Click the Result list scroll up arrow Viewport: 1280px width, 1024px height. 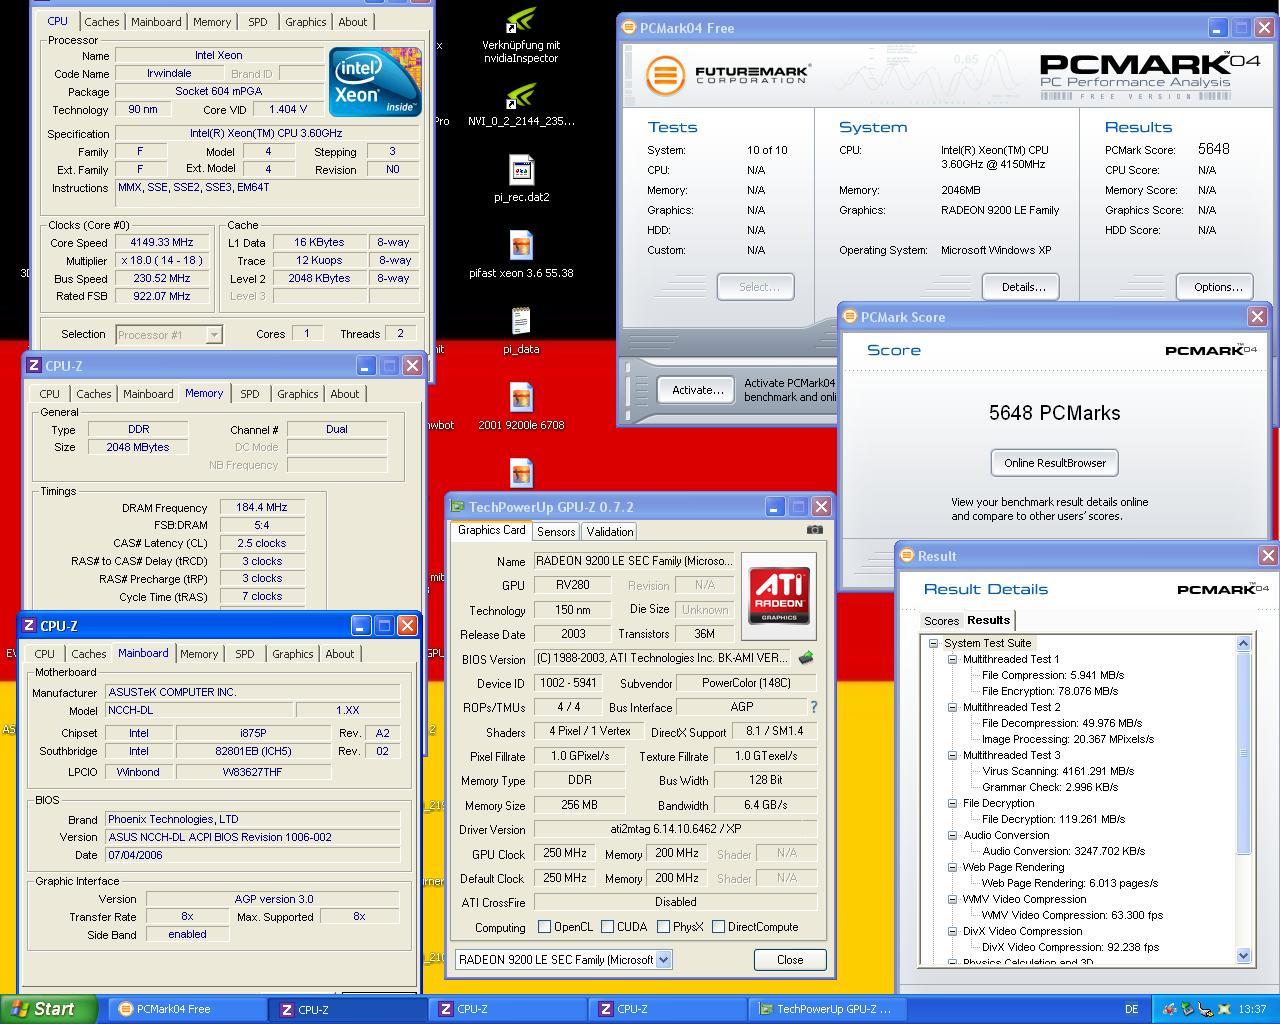point(1244,644)
